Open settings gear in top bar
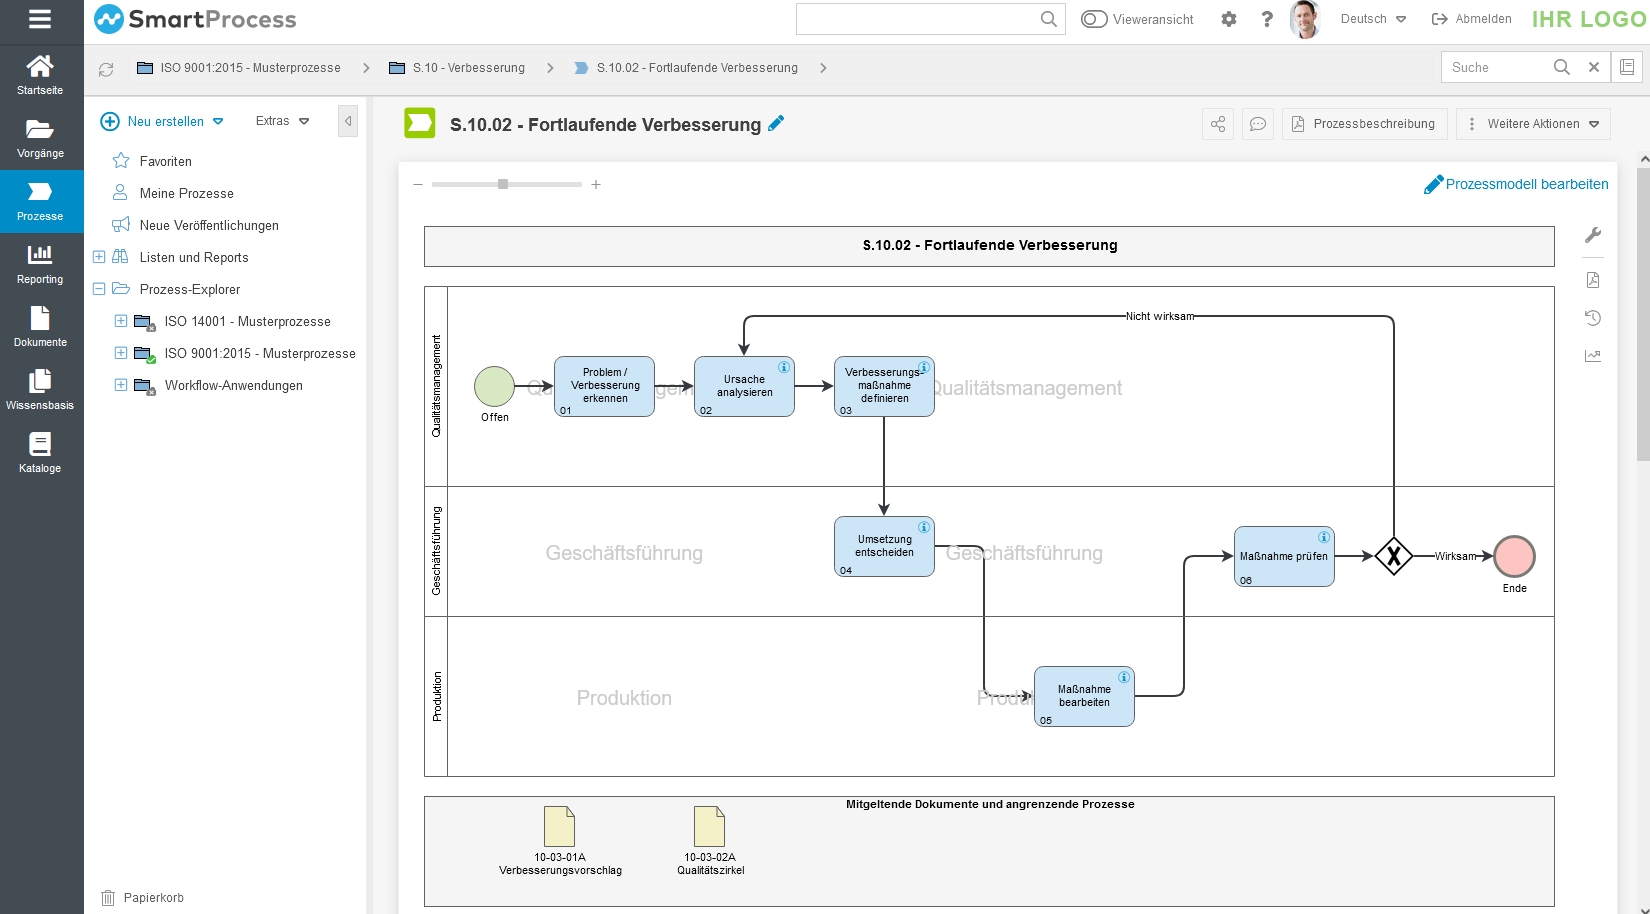The image size is (1650, 914). point(1229,19)
